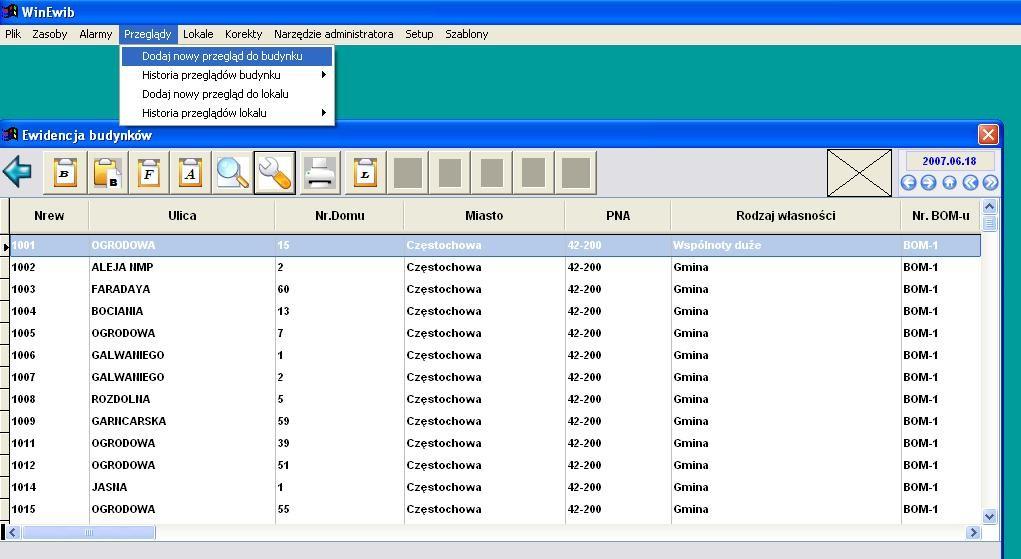Image resolution: width=1021 pixels, height=559 pixels.
Task: Click the horizontal scrollbar right arrow
Action: (973, 532)
